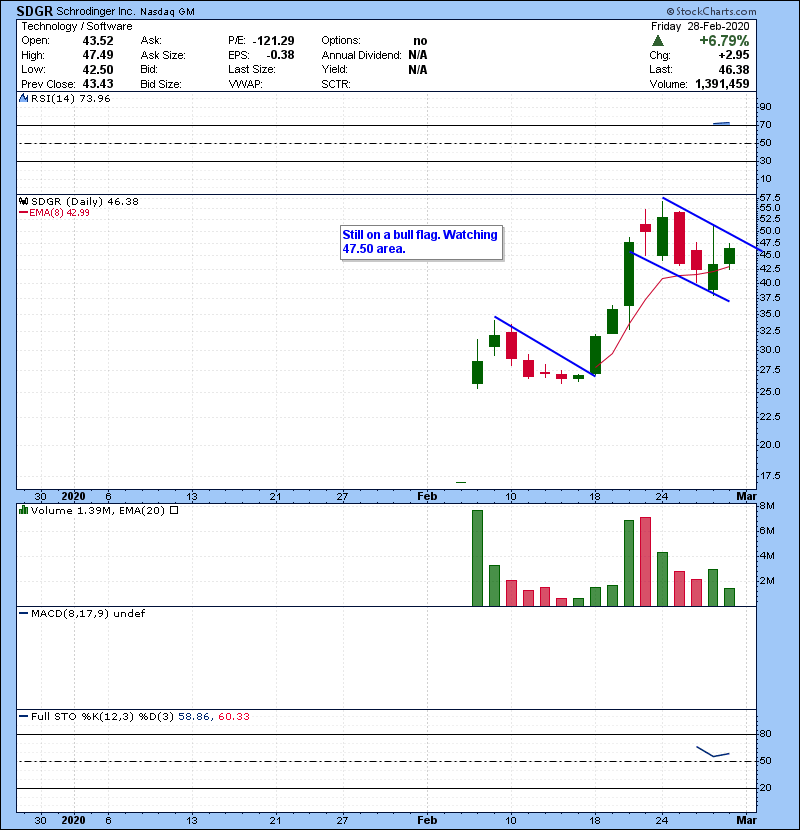Screen dimensions: 800x830
Task: Click the 80 level on stochastic axis
Action: [765, 734]
